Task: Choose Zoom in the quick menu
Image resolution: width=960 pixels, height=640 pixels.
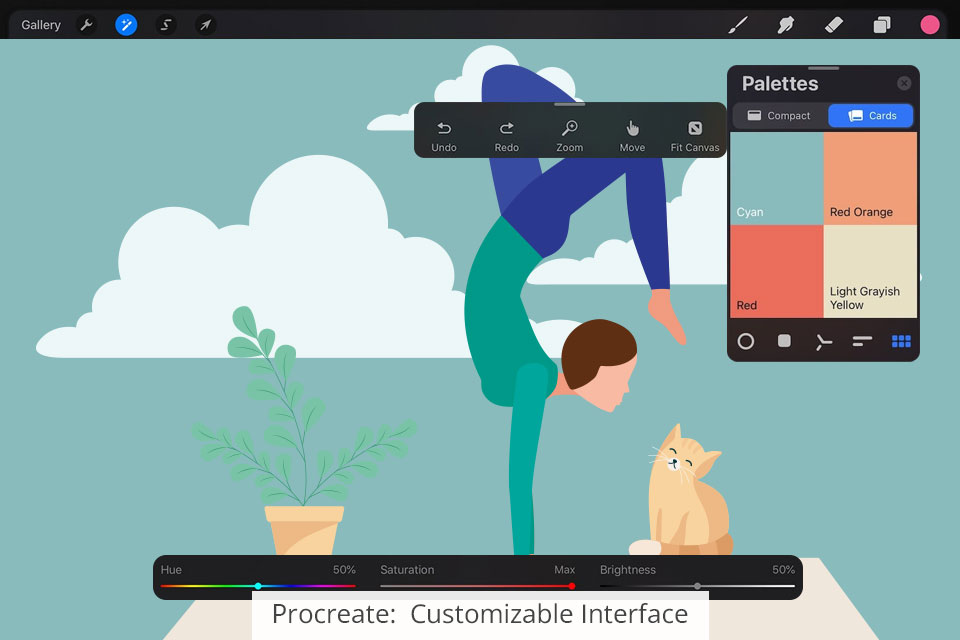Action: click(569, 137)
